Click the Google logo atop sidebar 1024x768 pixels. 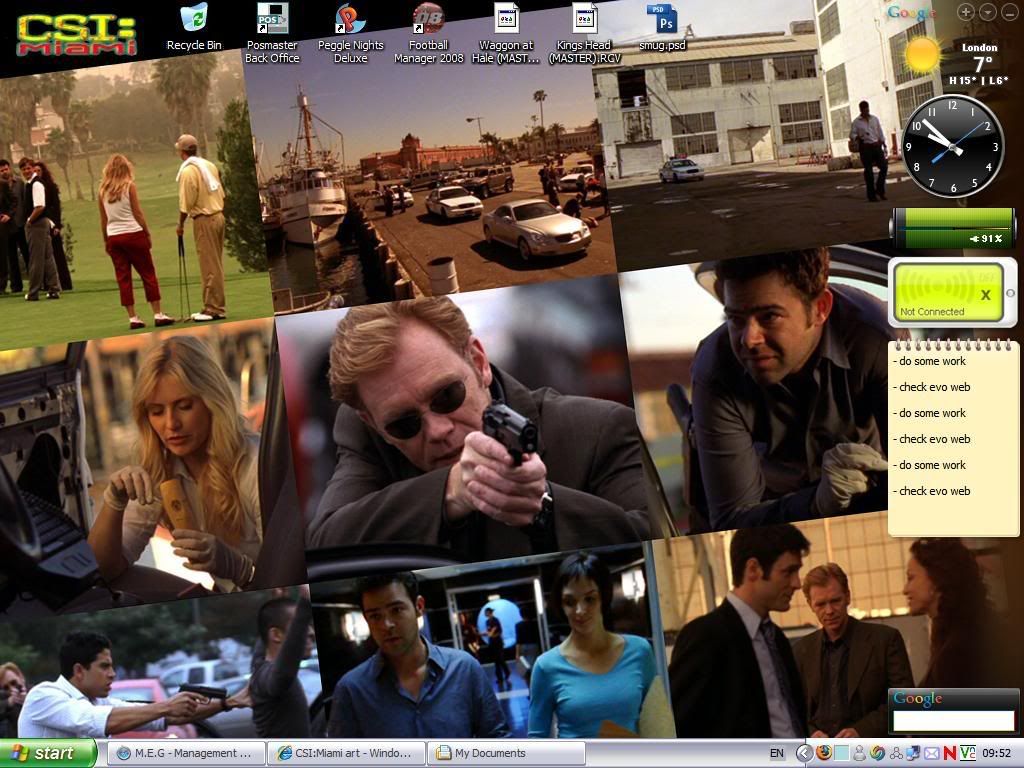coord(912,13)
